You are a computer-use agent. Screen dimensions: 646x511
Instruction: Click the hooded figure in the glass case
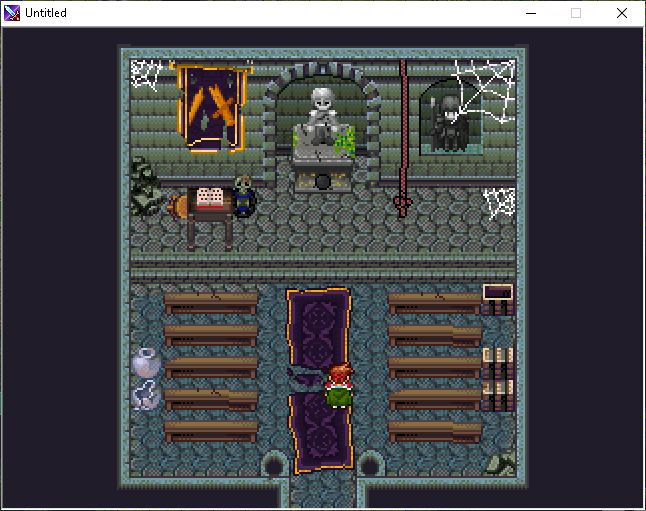(x=448, y=122)
